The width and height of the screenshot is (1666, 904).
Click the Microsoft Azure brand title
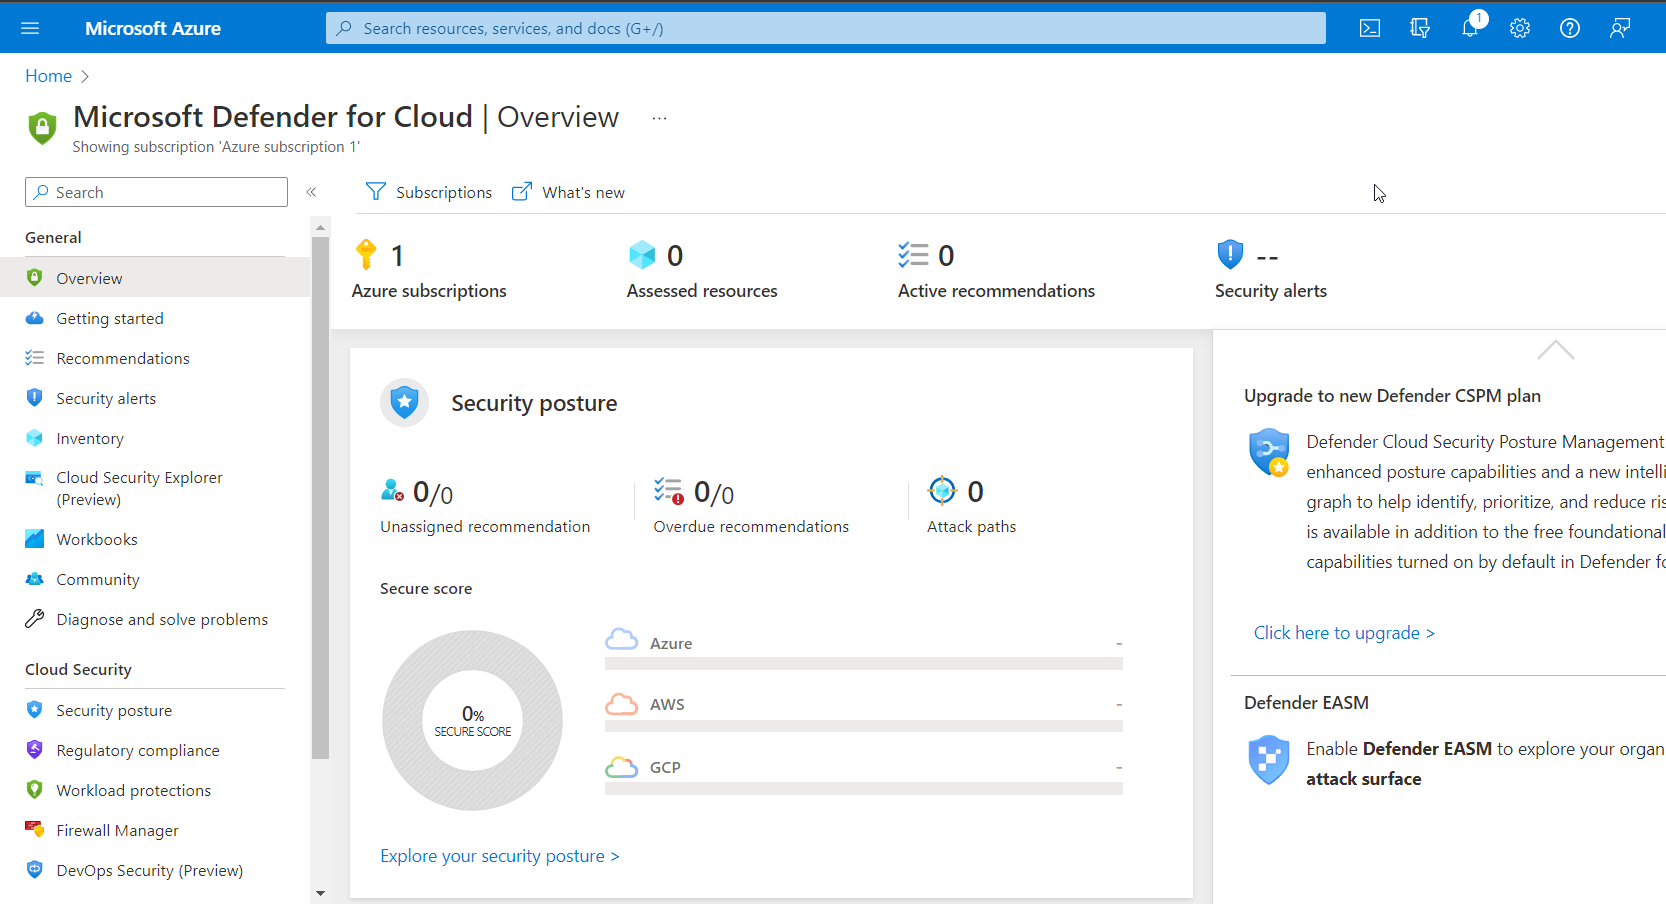pos(153,28)
